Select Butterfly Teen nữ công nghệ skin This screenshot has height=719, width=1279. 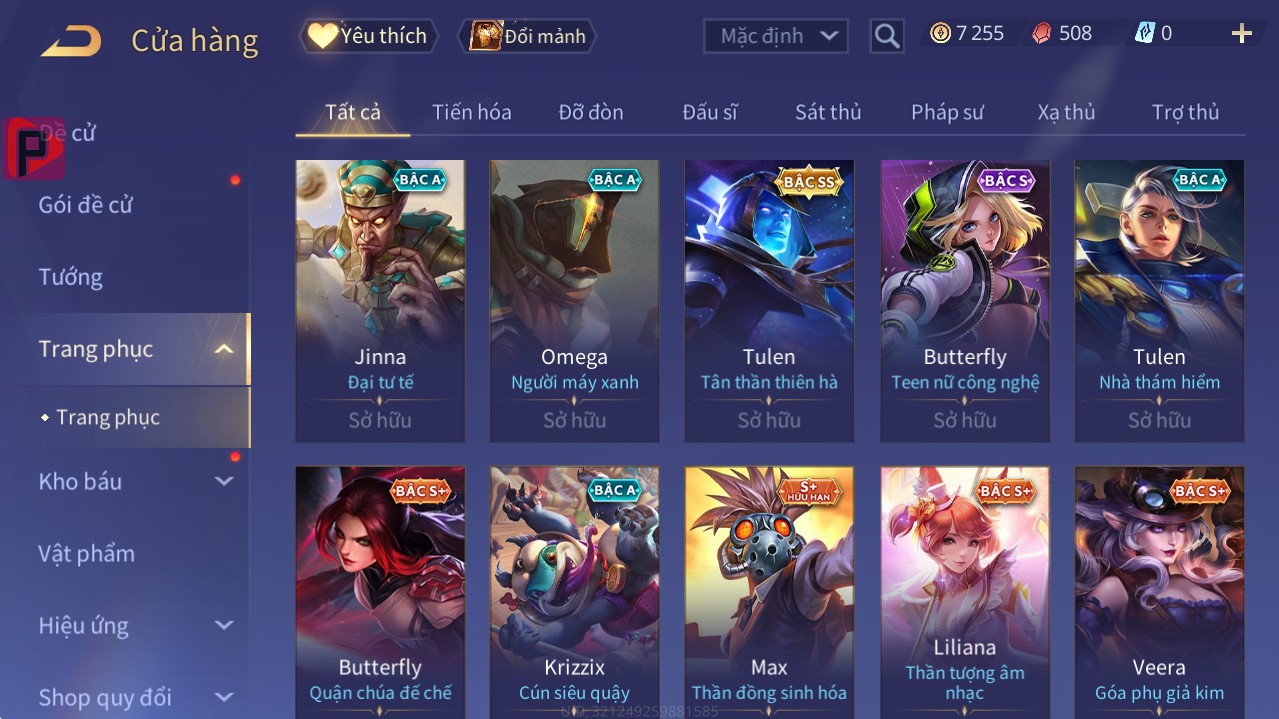(x=965, y=301)
